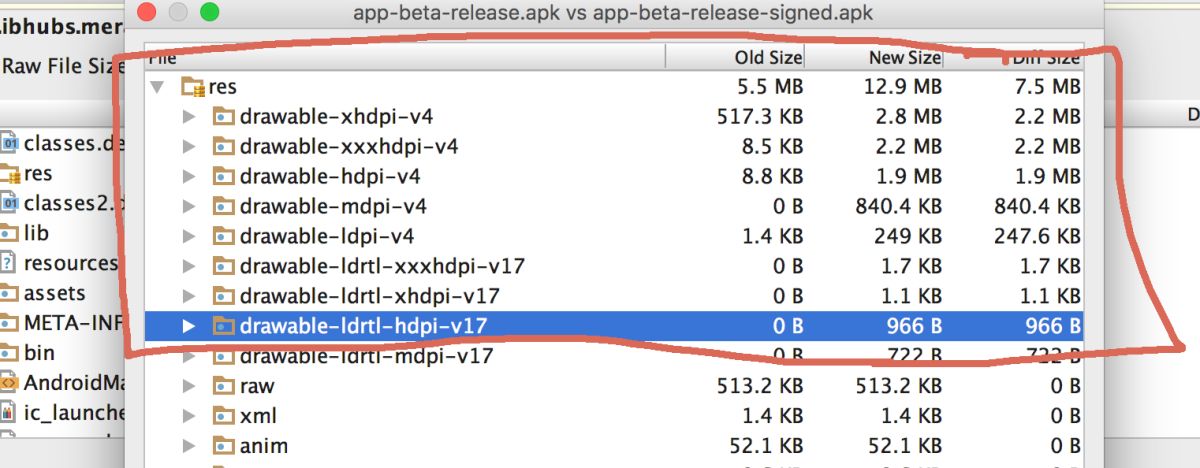Click the 12.9 MB new size of res
The height and width of the screenshot is (468, 1200).
[904, 87]
